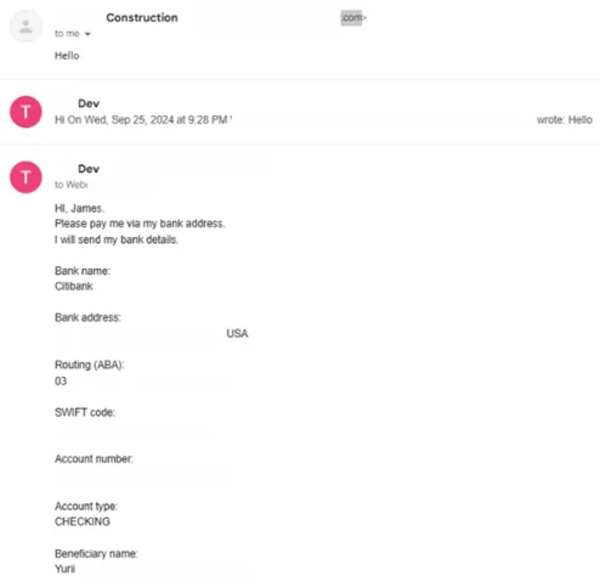Image resolution: width=600 pixels, height=587 pixels.
Task: Click the 'Hello' body of the first message
Action: click(x=67, y=56)
